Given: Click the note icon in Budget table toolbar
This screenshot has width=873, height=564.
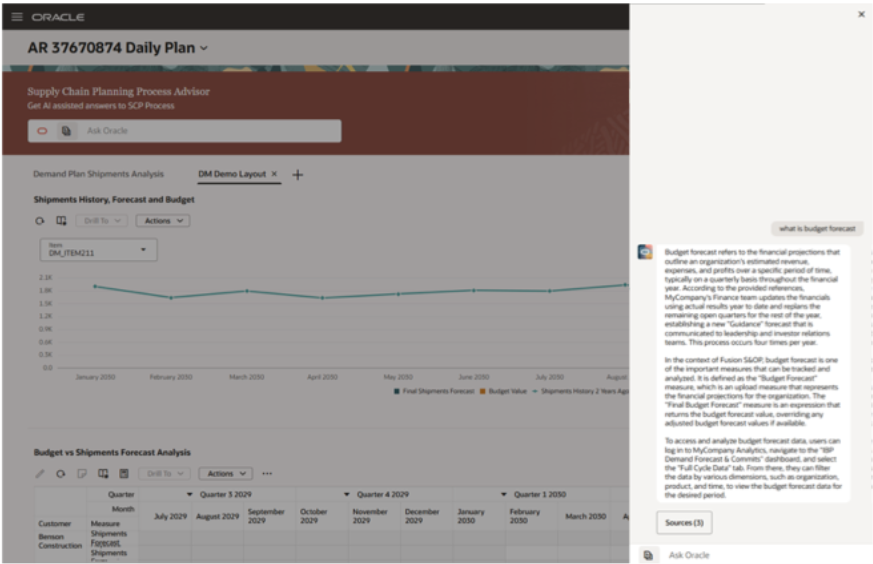Looking at the screenshot, I should [x=82, y=474].
